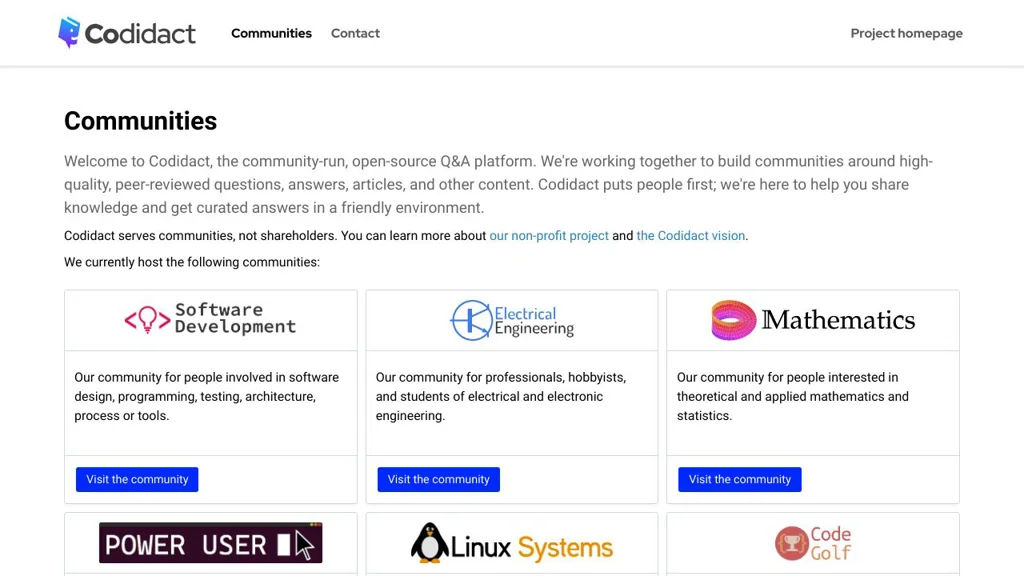Click the Power User terminal logo
The height and width of the screenshot is (576, 1024).
210,544
